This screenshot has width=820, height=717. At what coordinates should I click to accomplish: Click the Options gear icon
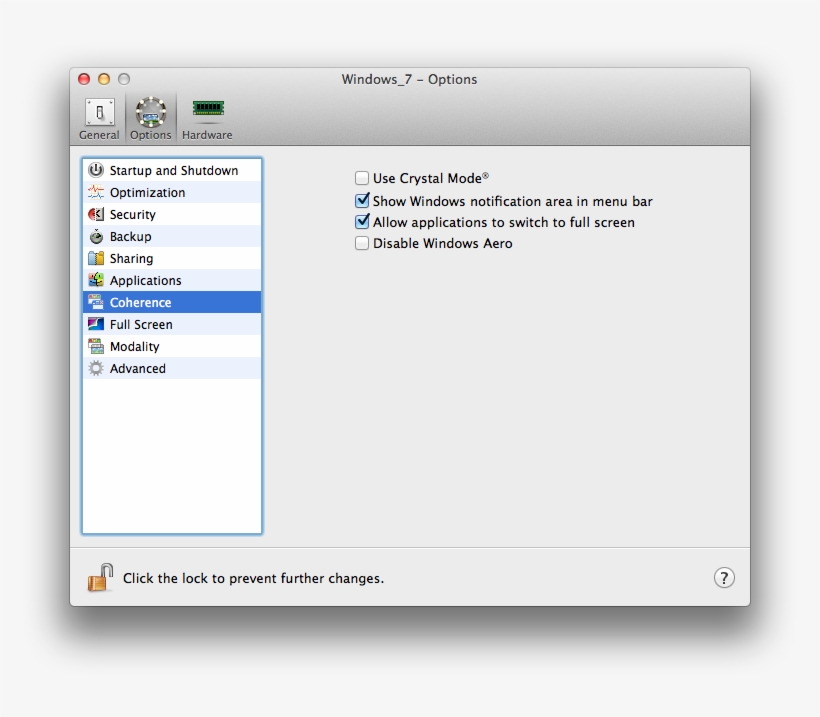[x=151, y=110]
